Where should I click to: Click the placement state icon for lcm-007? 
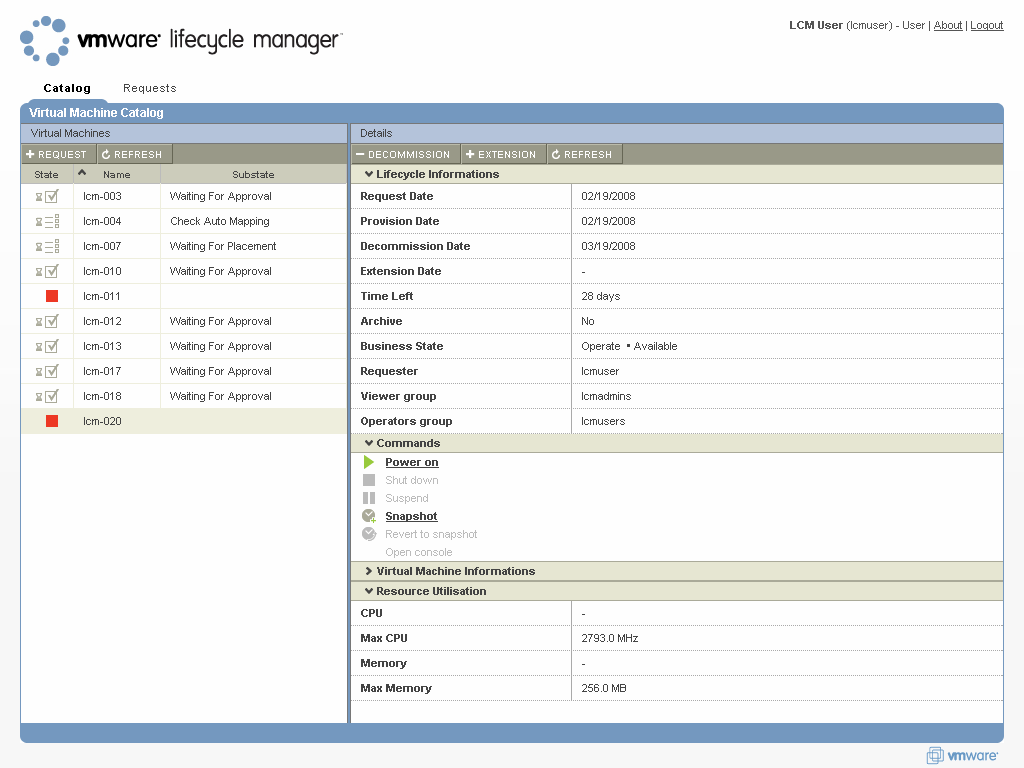[47, 246]
